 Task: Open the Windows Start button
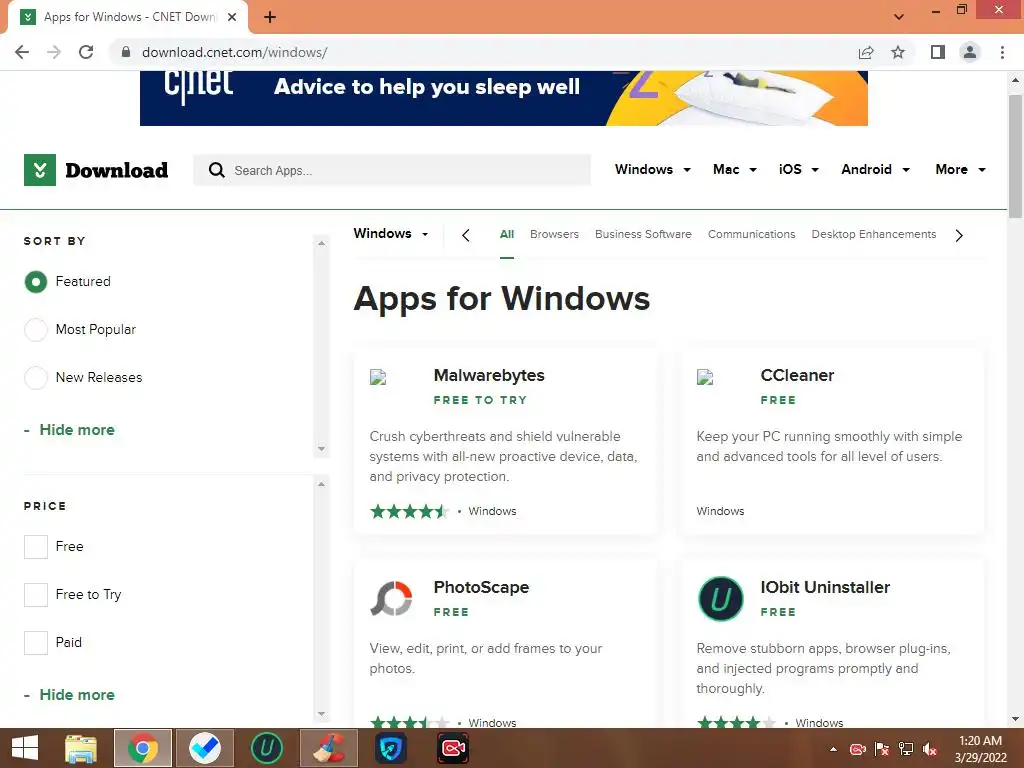pyautogui.click(x=25, y=748)
